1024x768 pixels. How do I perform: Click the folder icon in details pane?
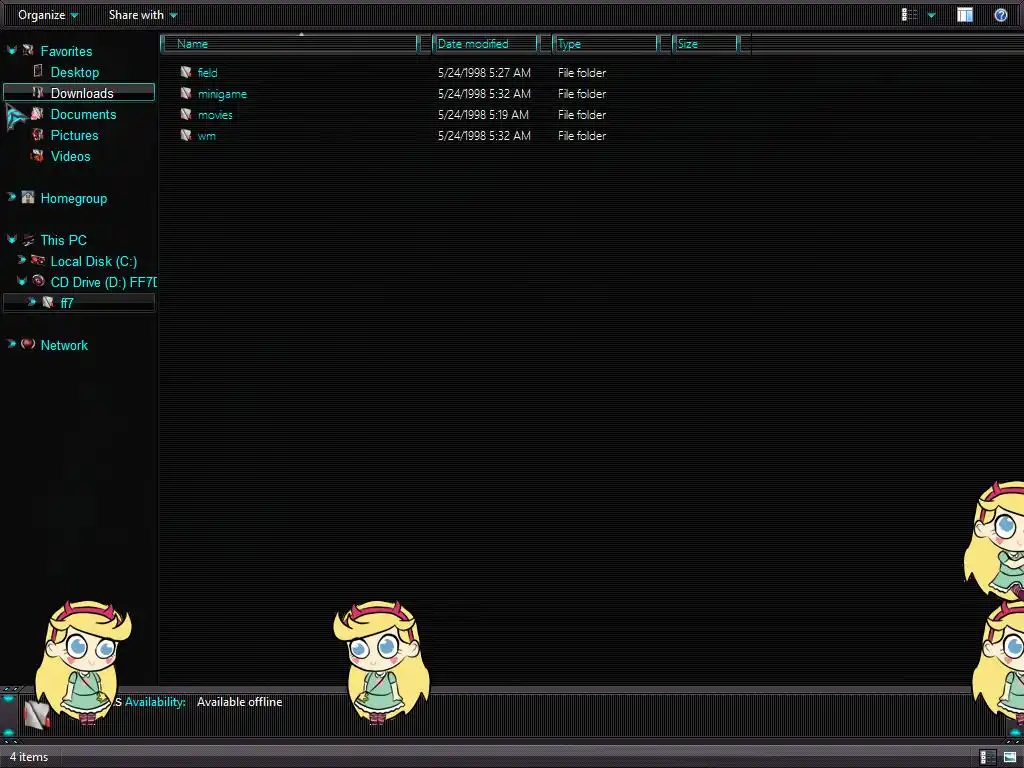click(x=37, y=713)
